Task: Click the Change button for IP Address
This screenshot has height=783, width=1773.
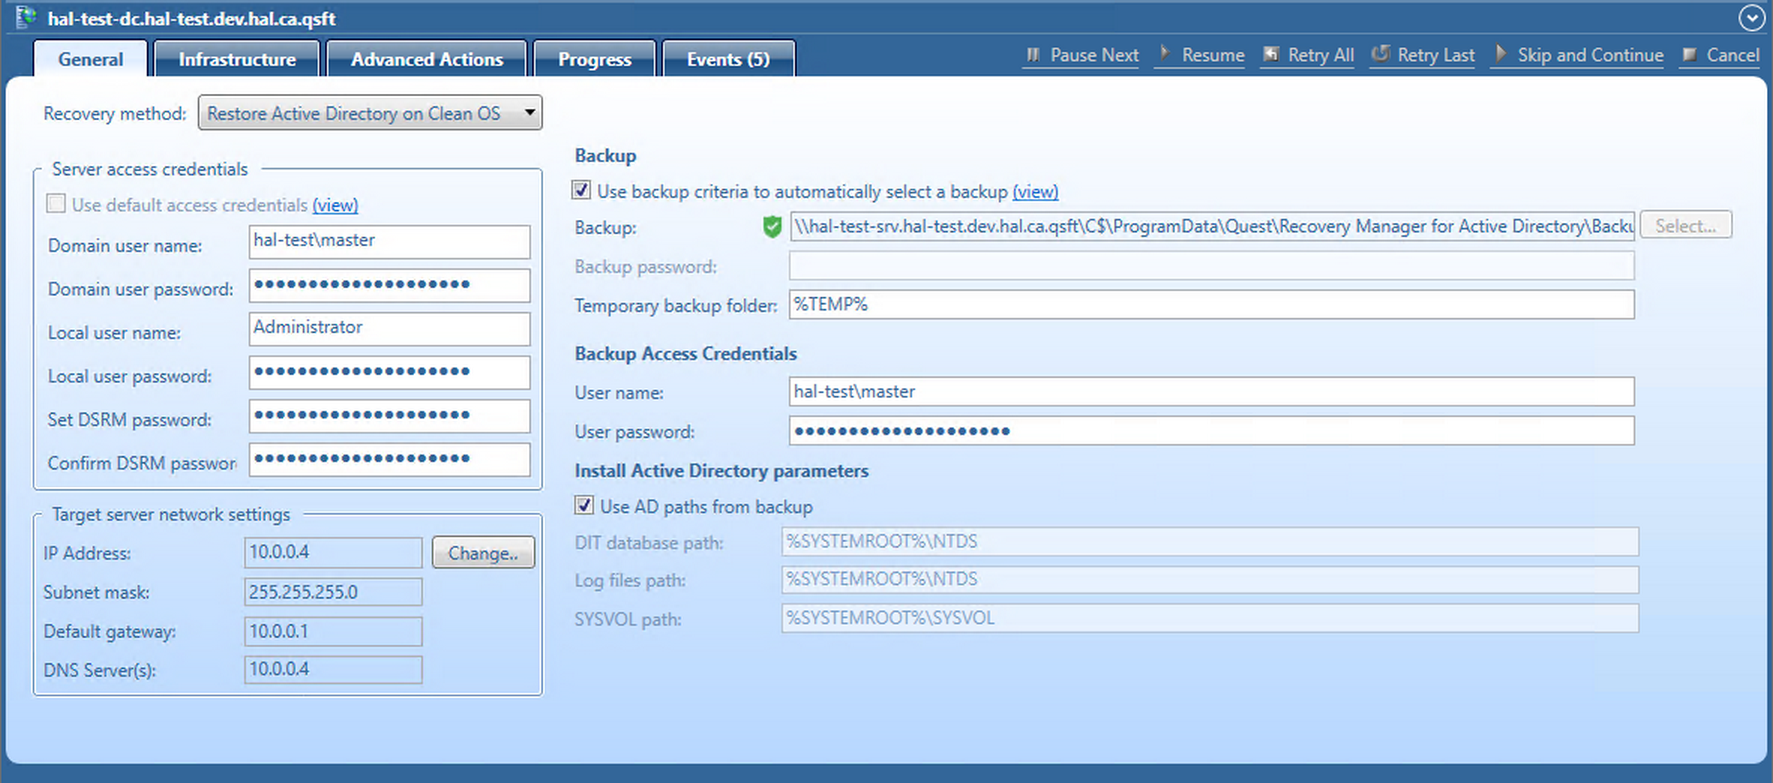Action: [x=483, y=553]
